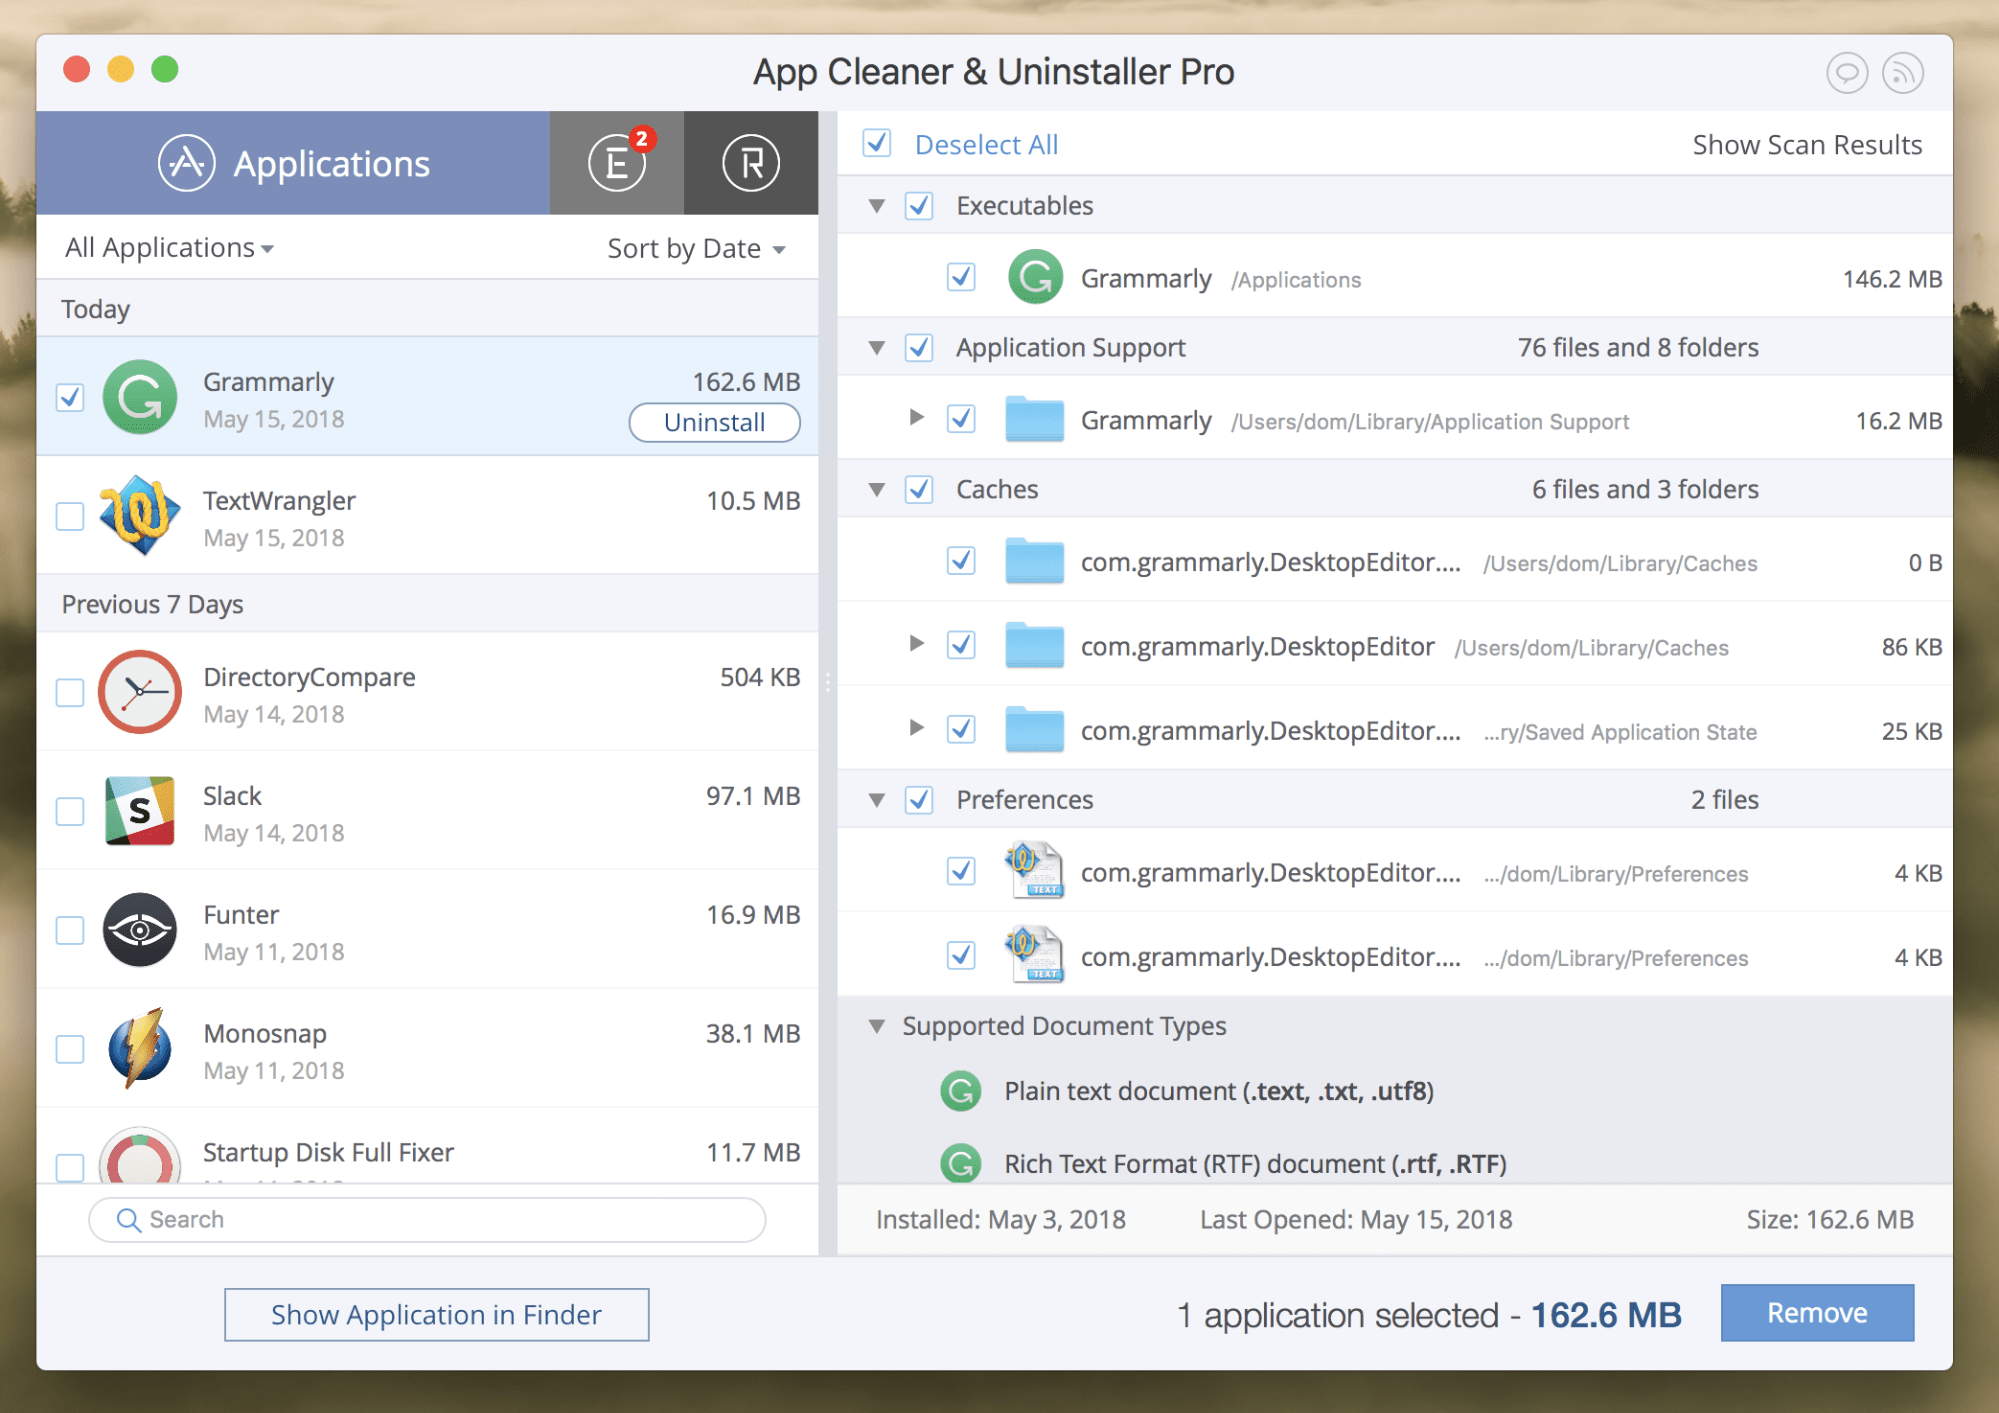Image resolution: width=1999 pixels, height=1413 pixels.
Task: Collapse the Caches section
Action: click(x=877, y=490)
